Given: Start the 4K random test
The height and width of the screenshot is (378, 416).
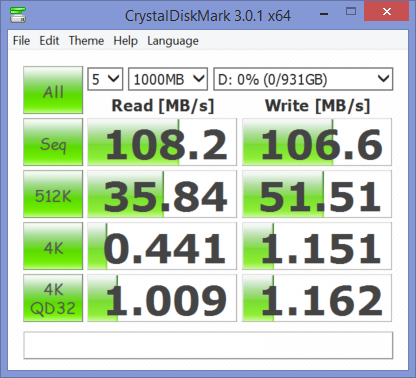Looking at the screenshot, I should [53, 246].
